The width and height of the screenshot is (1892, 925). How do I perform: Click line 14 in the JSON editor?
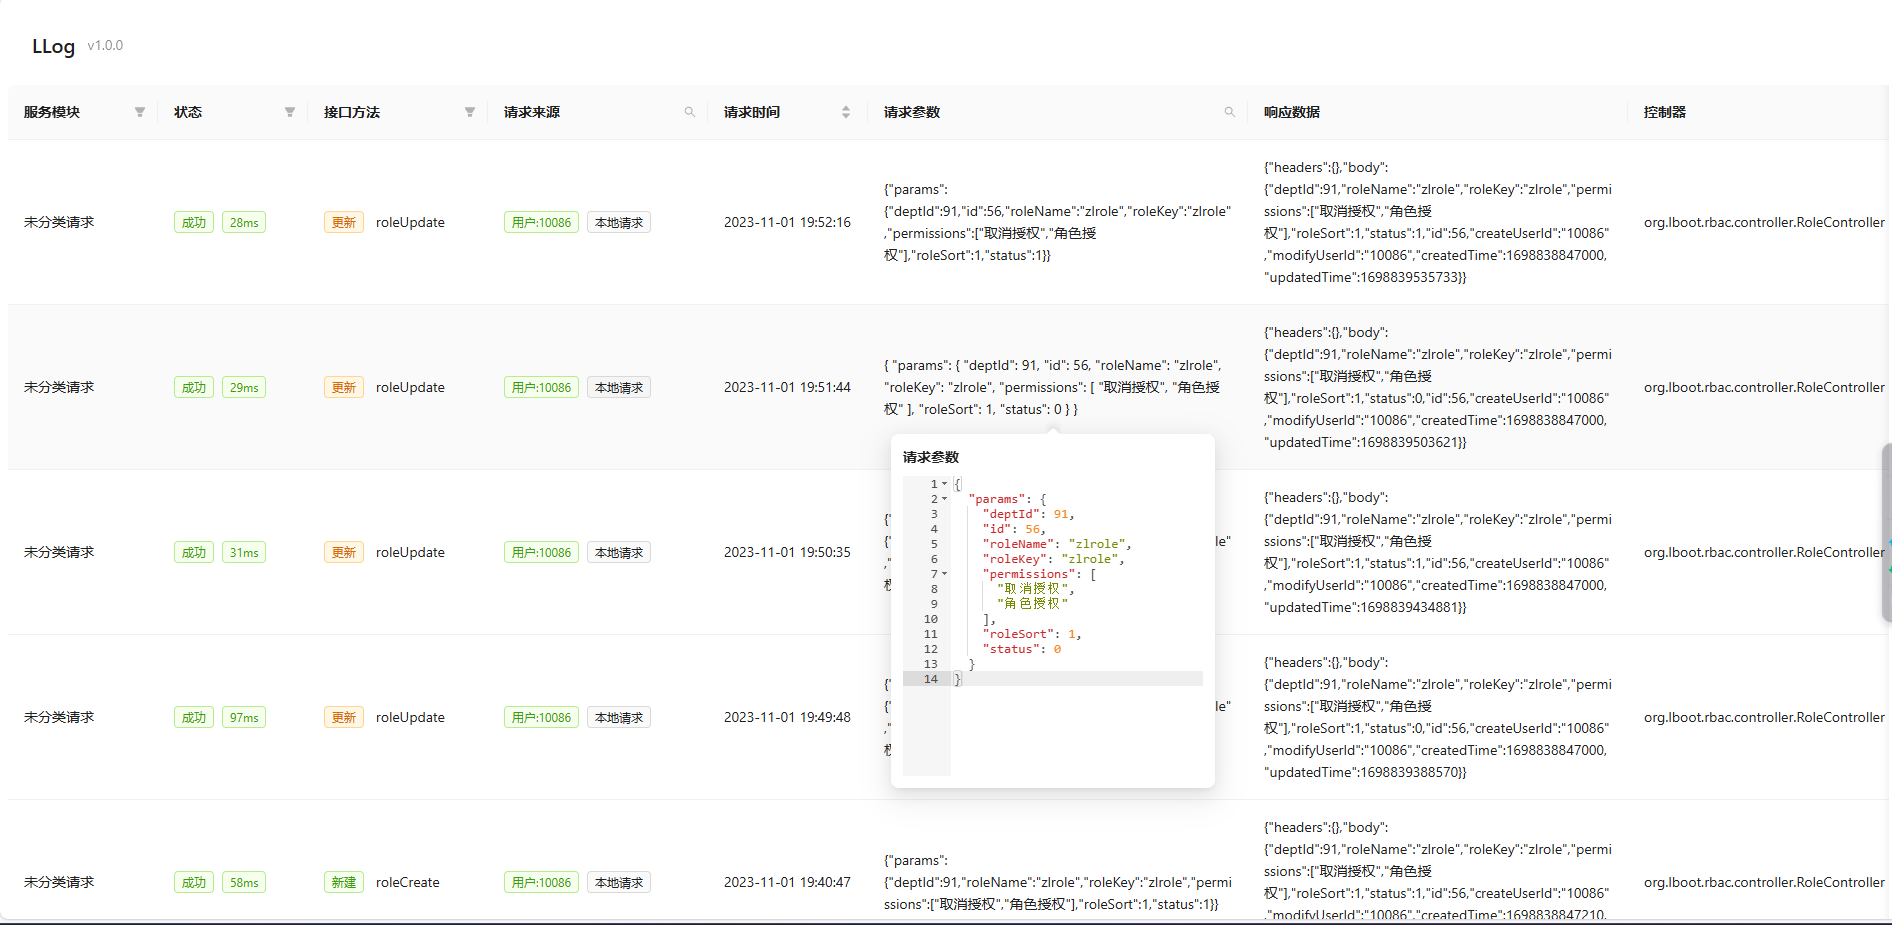coord(1050,679)
